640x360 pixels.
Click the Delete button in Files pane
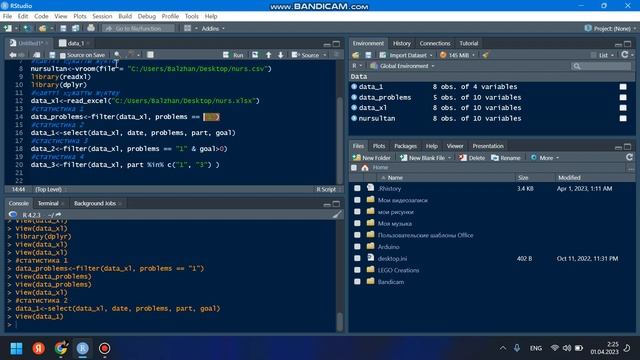472,158
